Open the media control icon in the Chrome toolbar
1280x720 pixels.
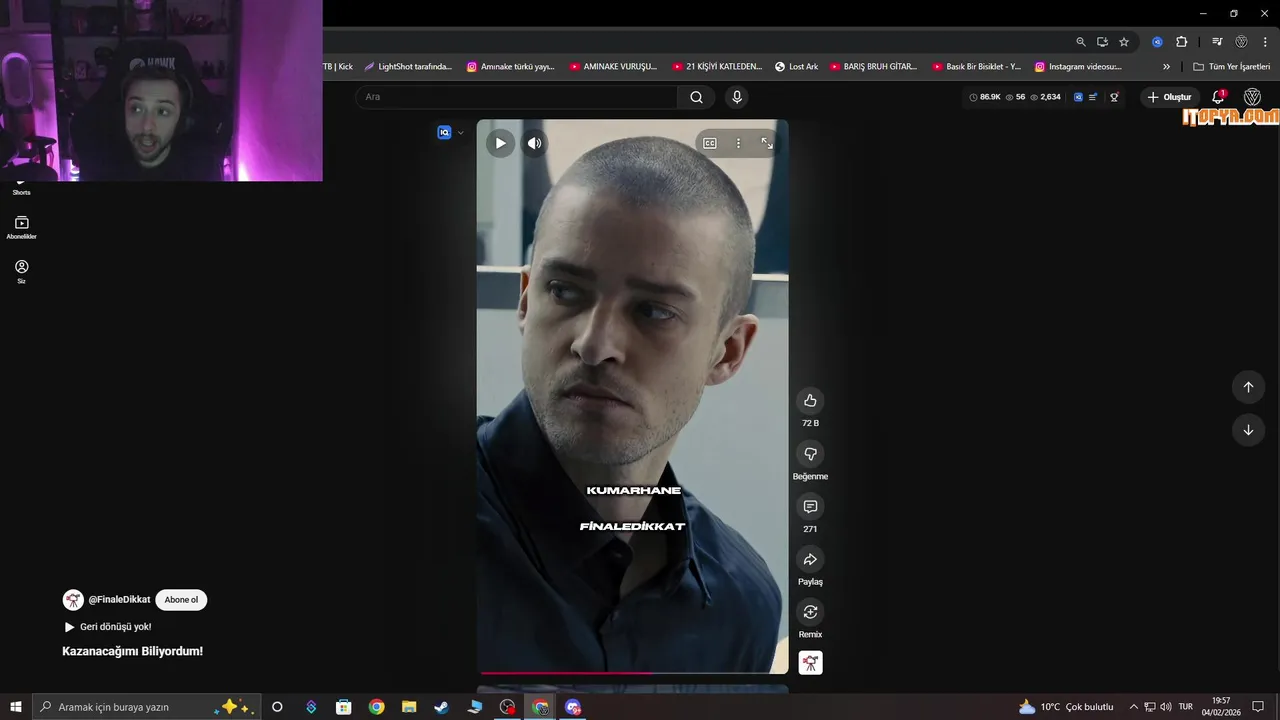1217,42
